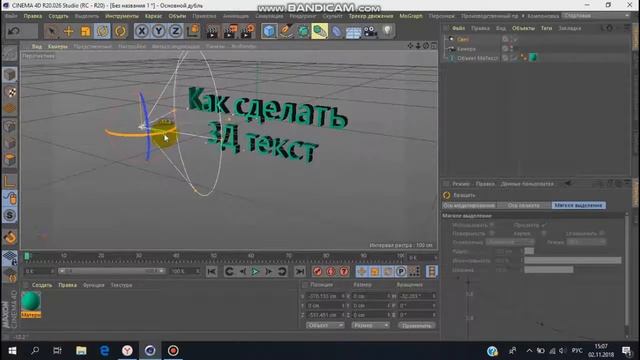
Task: Add a light bulb object
Action: (387, 31)
